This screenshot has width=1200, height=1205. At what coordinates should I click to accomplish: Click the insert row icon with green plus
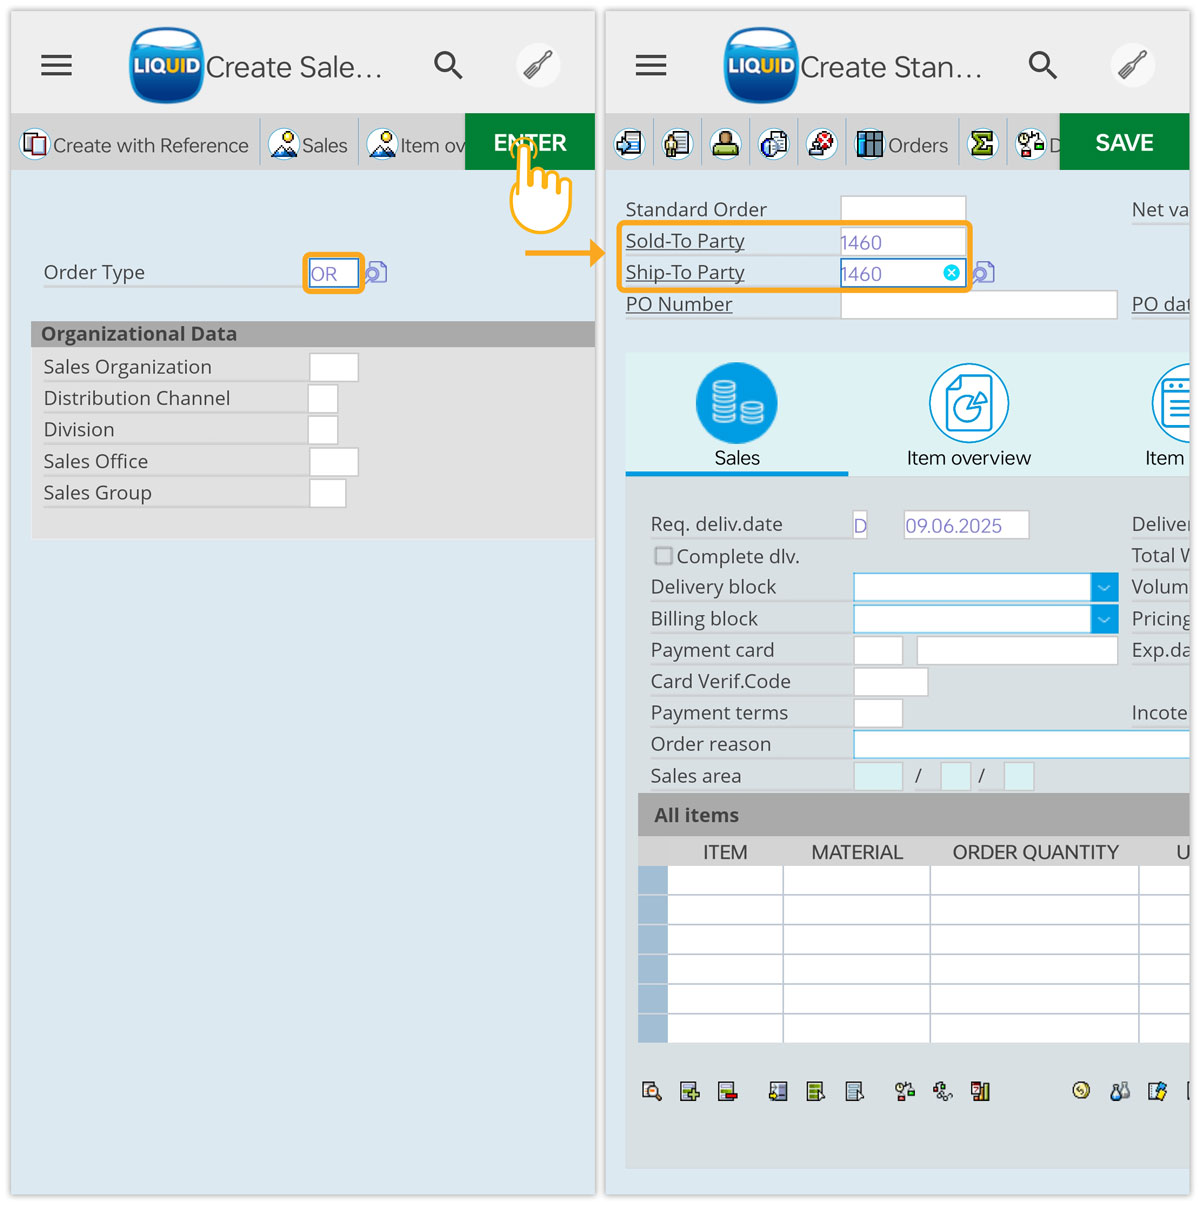(x=690, y=1091)
